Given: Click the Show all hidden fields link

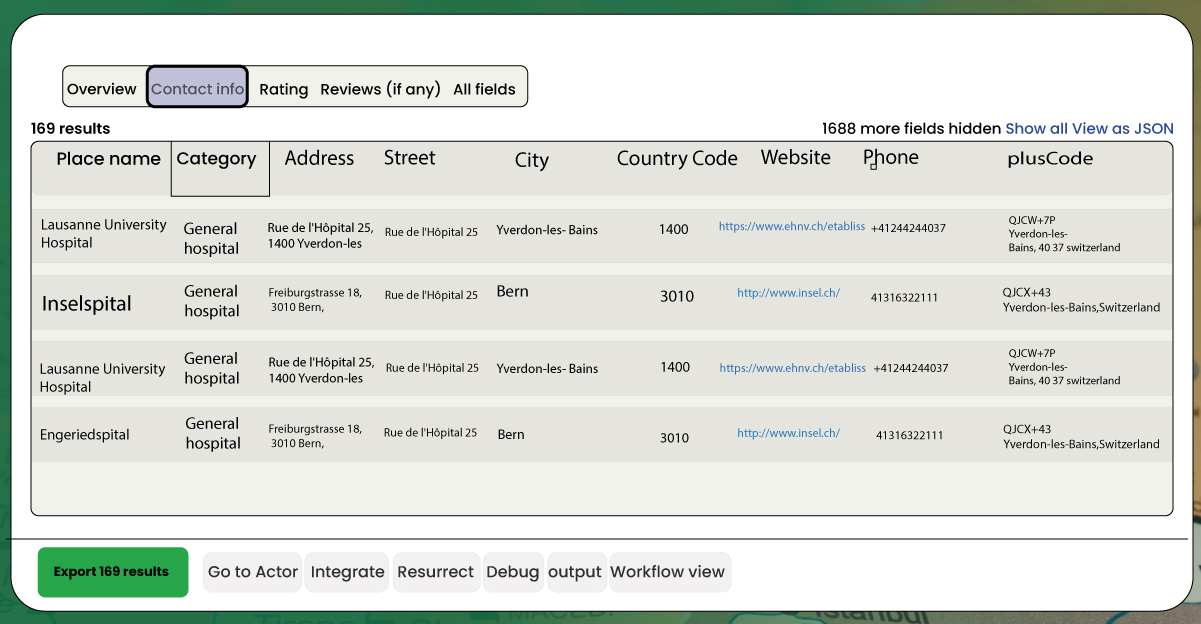Looking at the screenshot, I should [x=1037, y=129].
